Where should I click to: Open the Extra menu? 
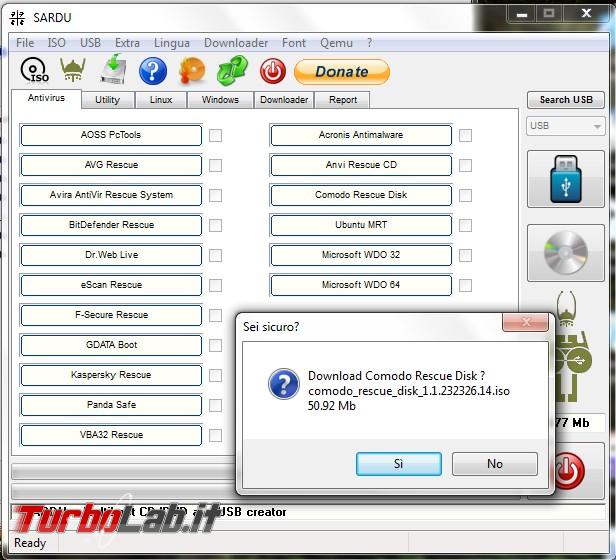pyautogui.click(x=127, y=42)
